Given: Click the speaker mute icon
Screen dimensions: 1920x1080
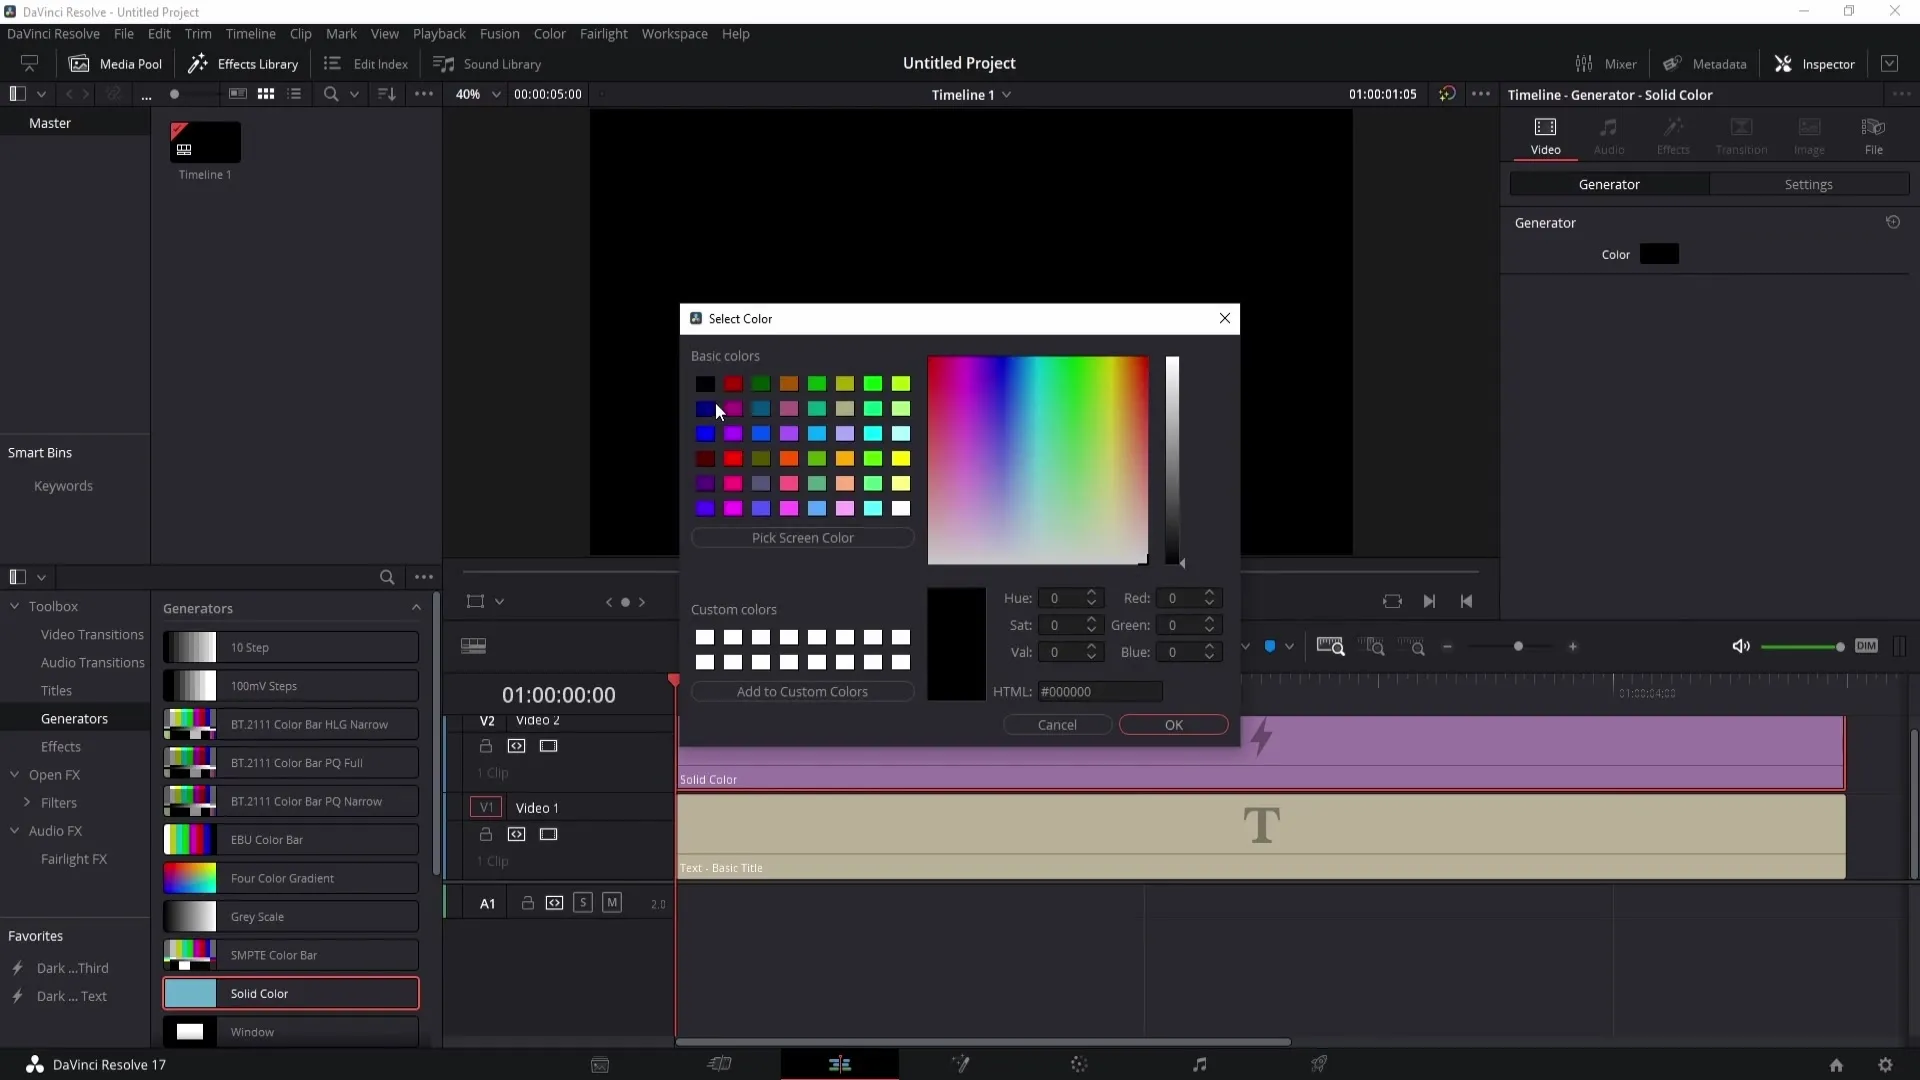Looking at the screenshot, I should [1741, 646].
